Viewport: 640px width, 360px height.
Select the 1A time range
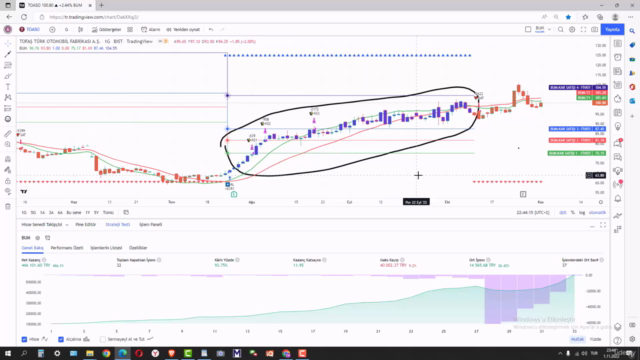click(x=42, y=213)
